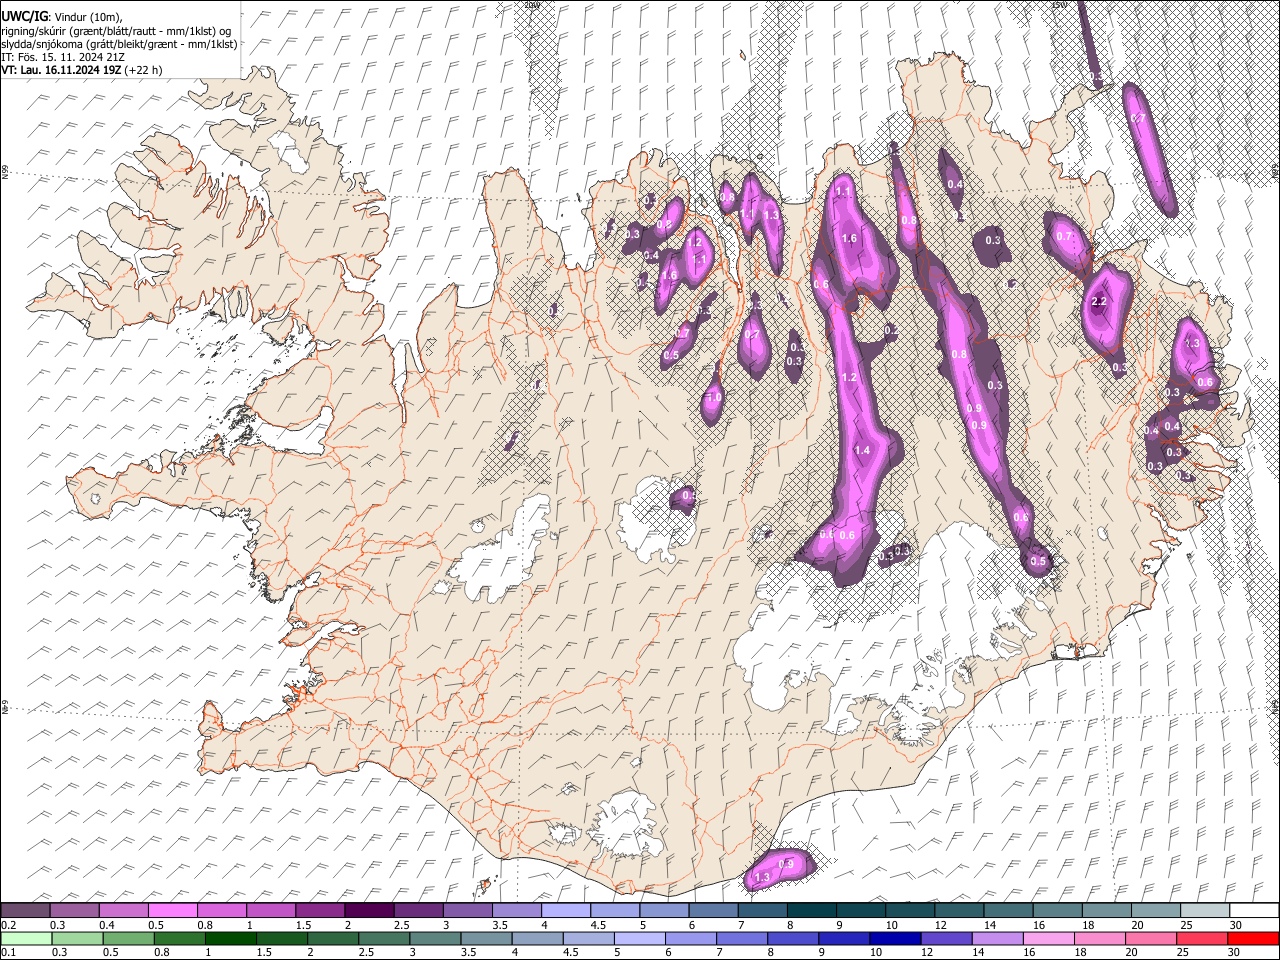Click the 2.2 precipitation value on the map
Image resolution: width=1280 pixels, height=960 pixels.
click(1098, 302)
